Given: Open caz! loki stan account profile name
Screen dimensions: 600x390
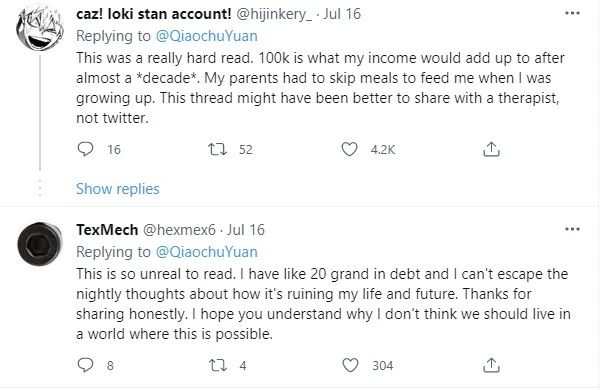Looking at the screenshot, I should coord(153,14).
